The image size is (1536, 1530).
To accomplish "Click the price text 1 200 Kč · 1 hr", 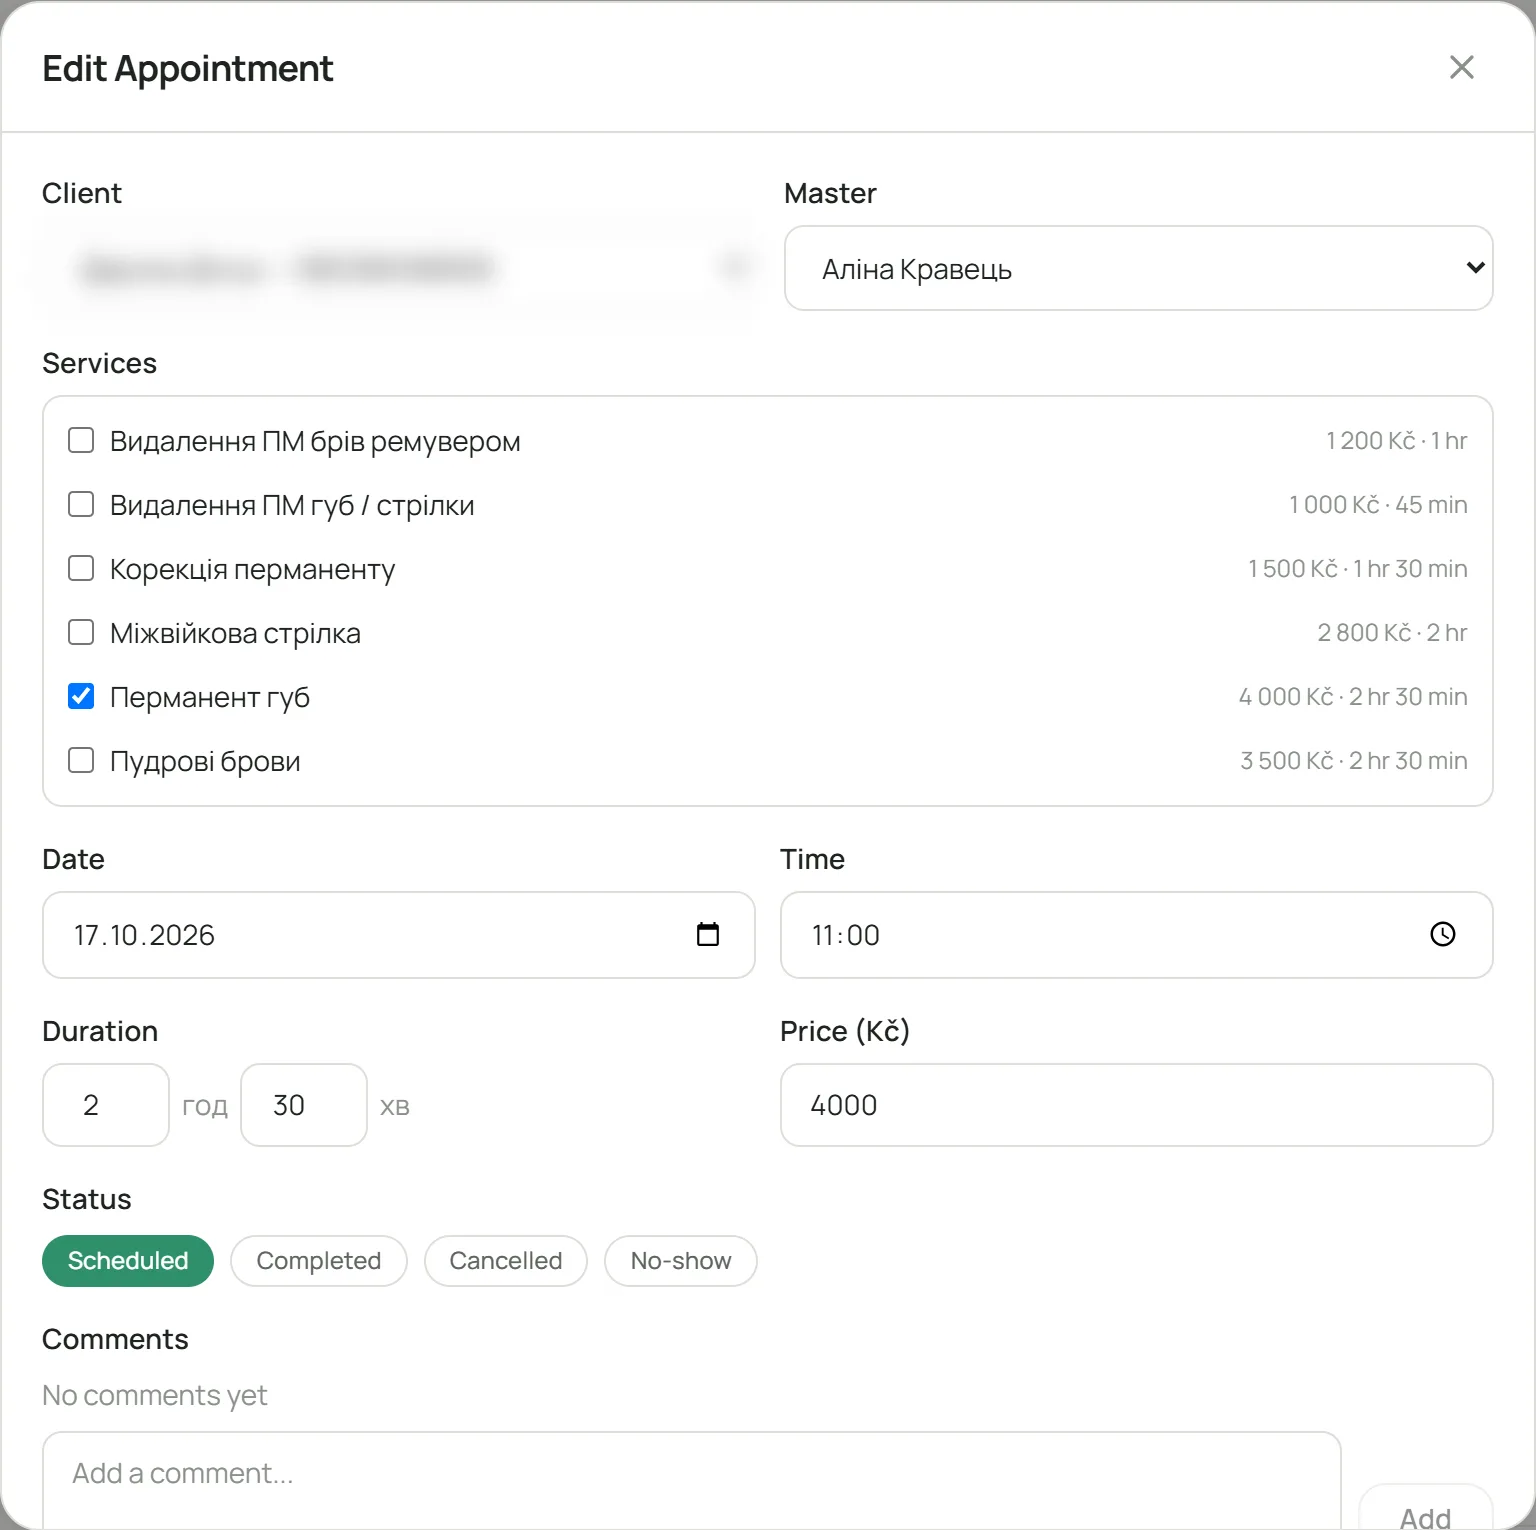I will tap(1396, 441).
